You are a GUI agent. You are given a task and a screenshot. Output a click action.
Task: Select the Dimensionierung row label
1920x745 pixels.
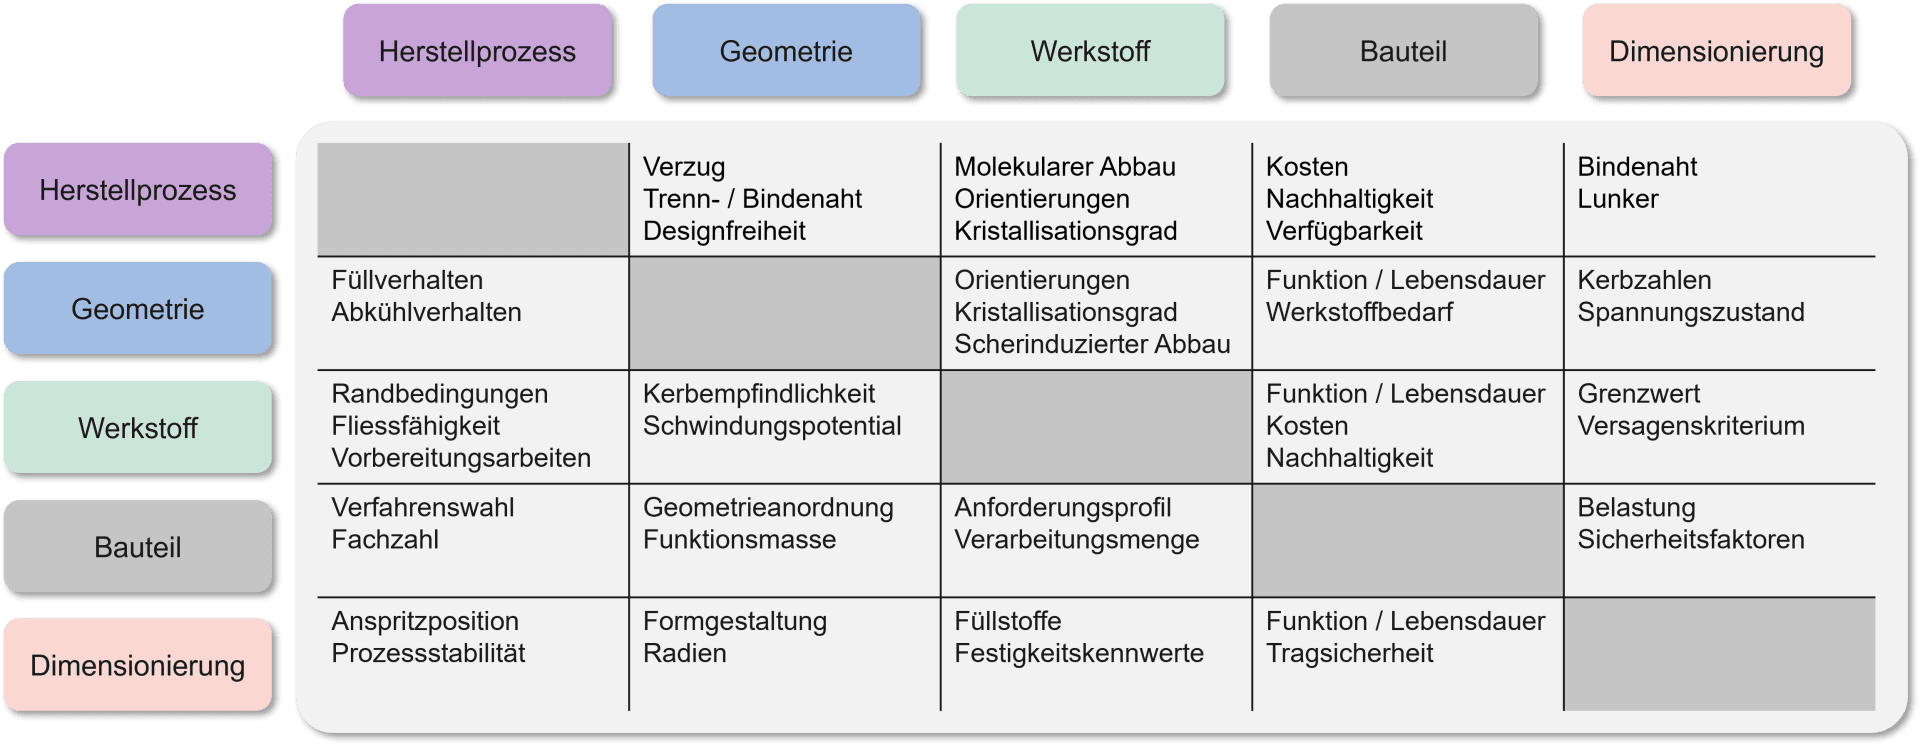[x=138, y=665]
